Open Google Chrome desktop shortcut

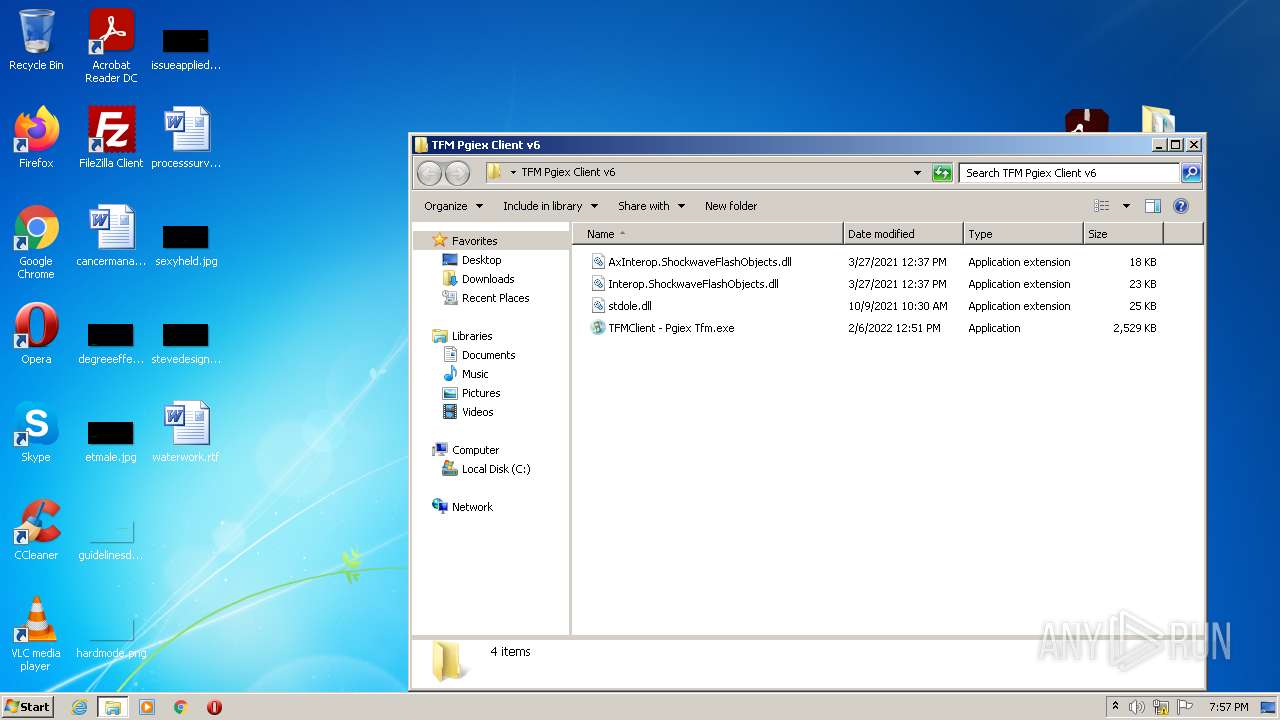36,242
